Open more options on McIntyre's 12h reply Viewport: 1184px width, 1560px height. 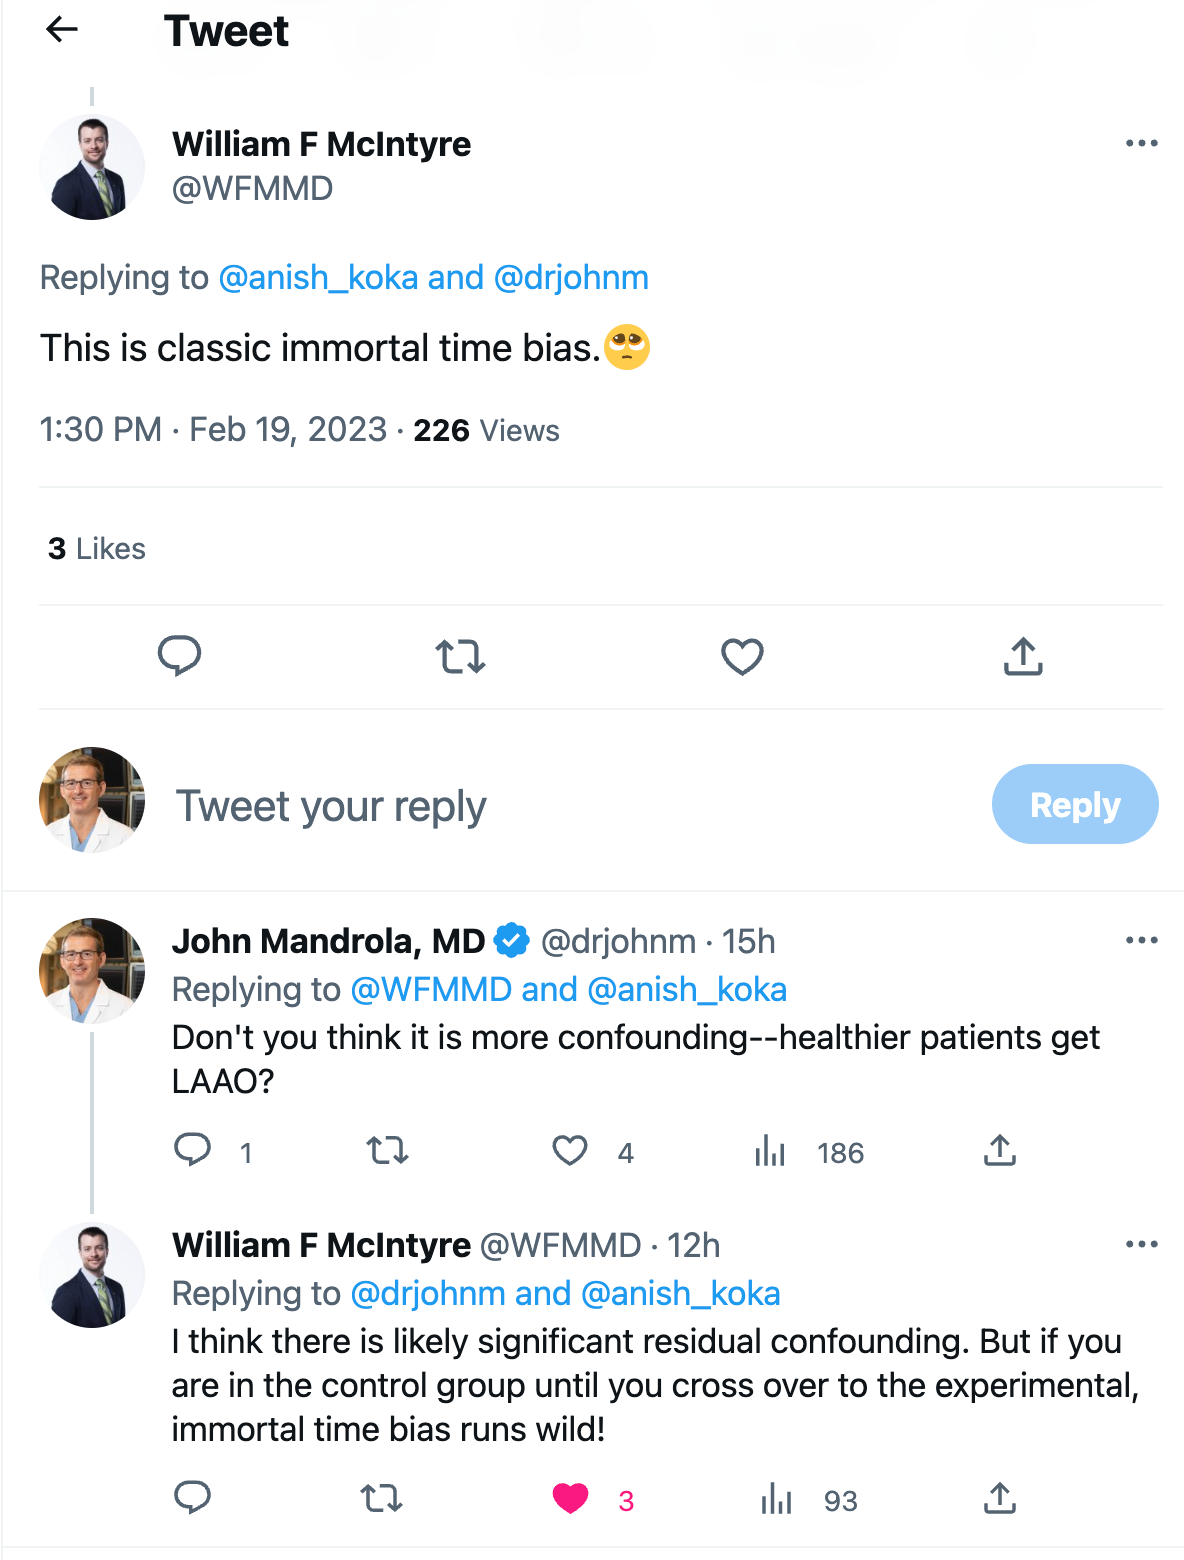(x=1141, y=1244)
